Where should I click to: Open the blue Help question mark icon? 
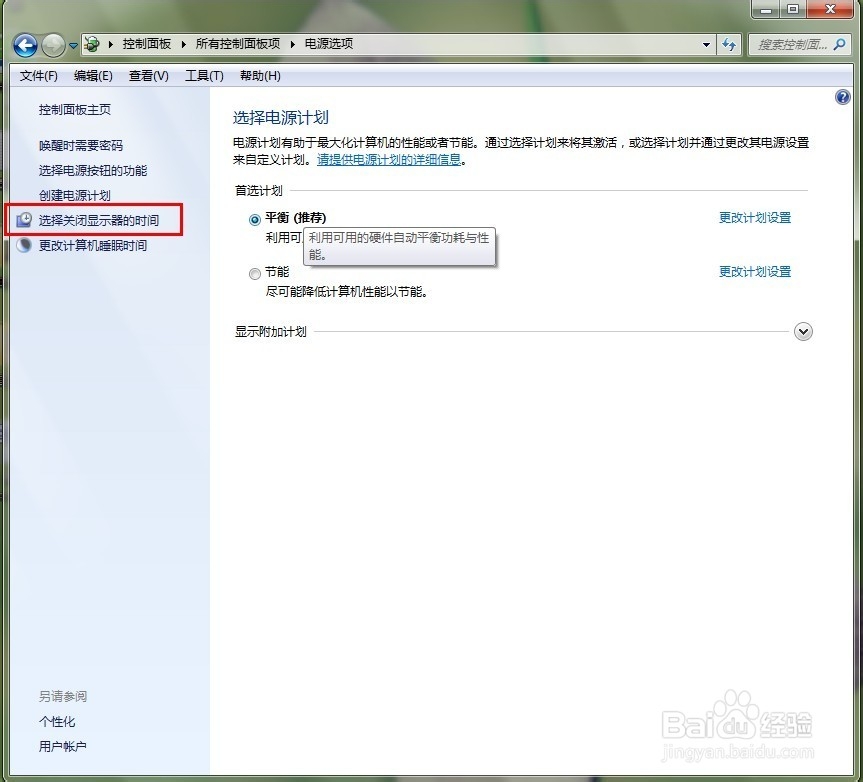coord(842,98)
